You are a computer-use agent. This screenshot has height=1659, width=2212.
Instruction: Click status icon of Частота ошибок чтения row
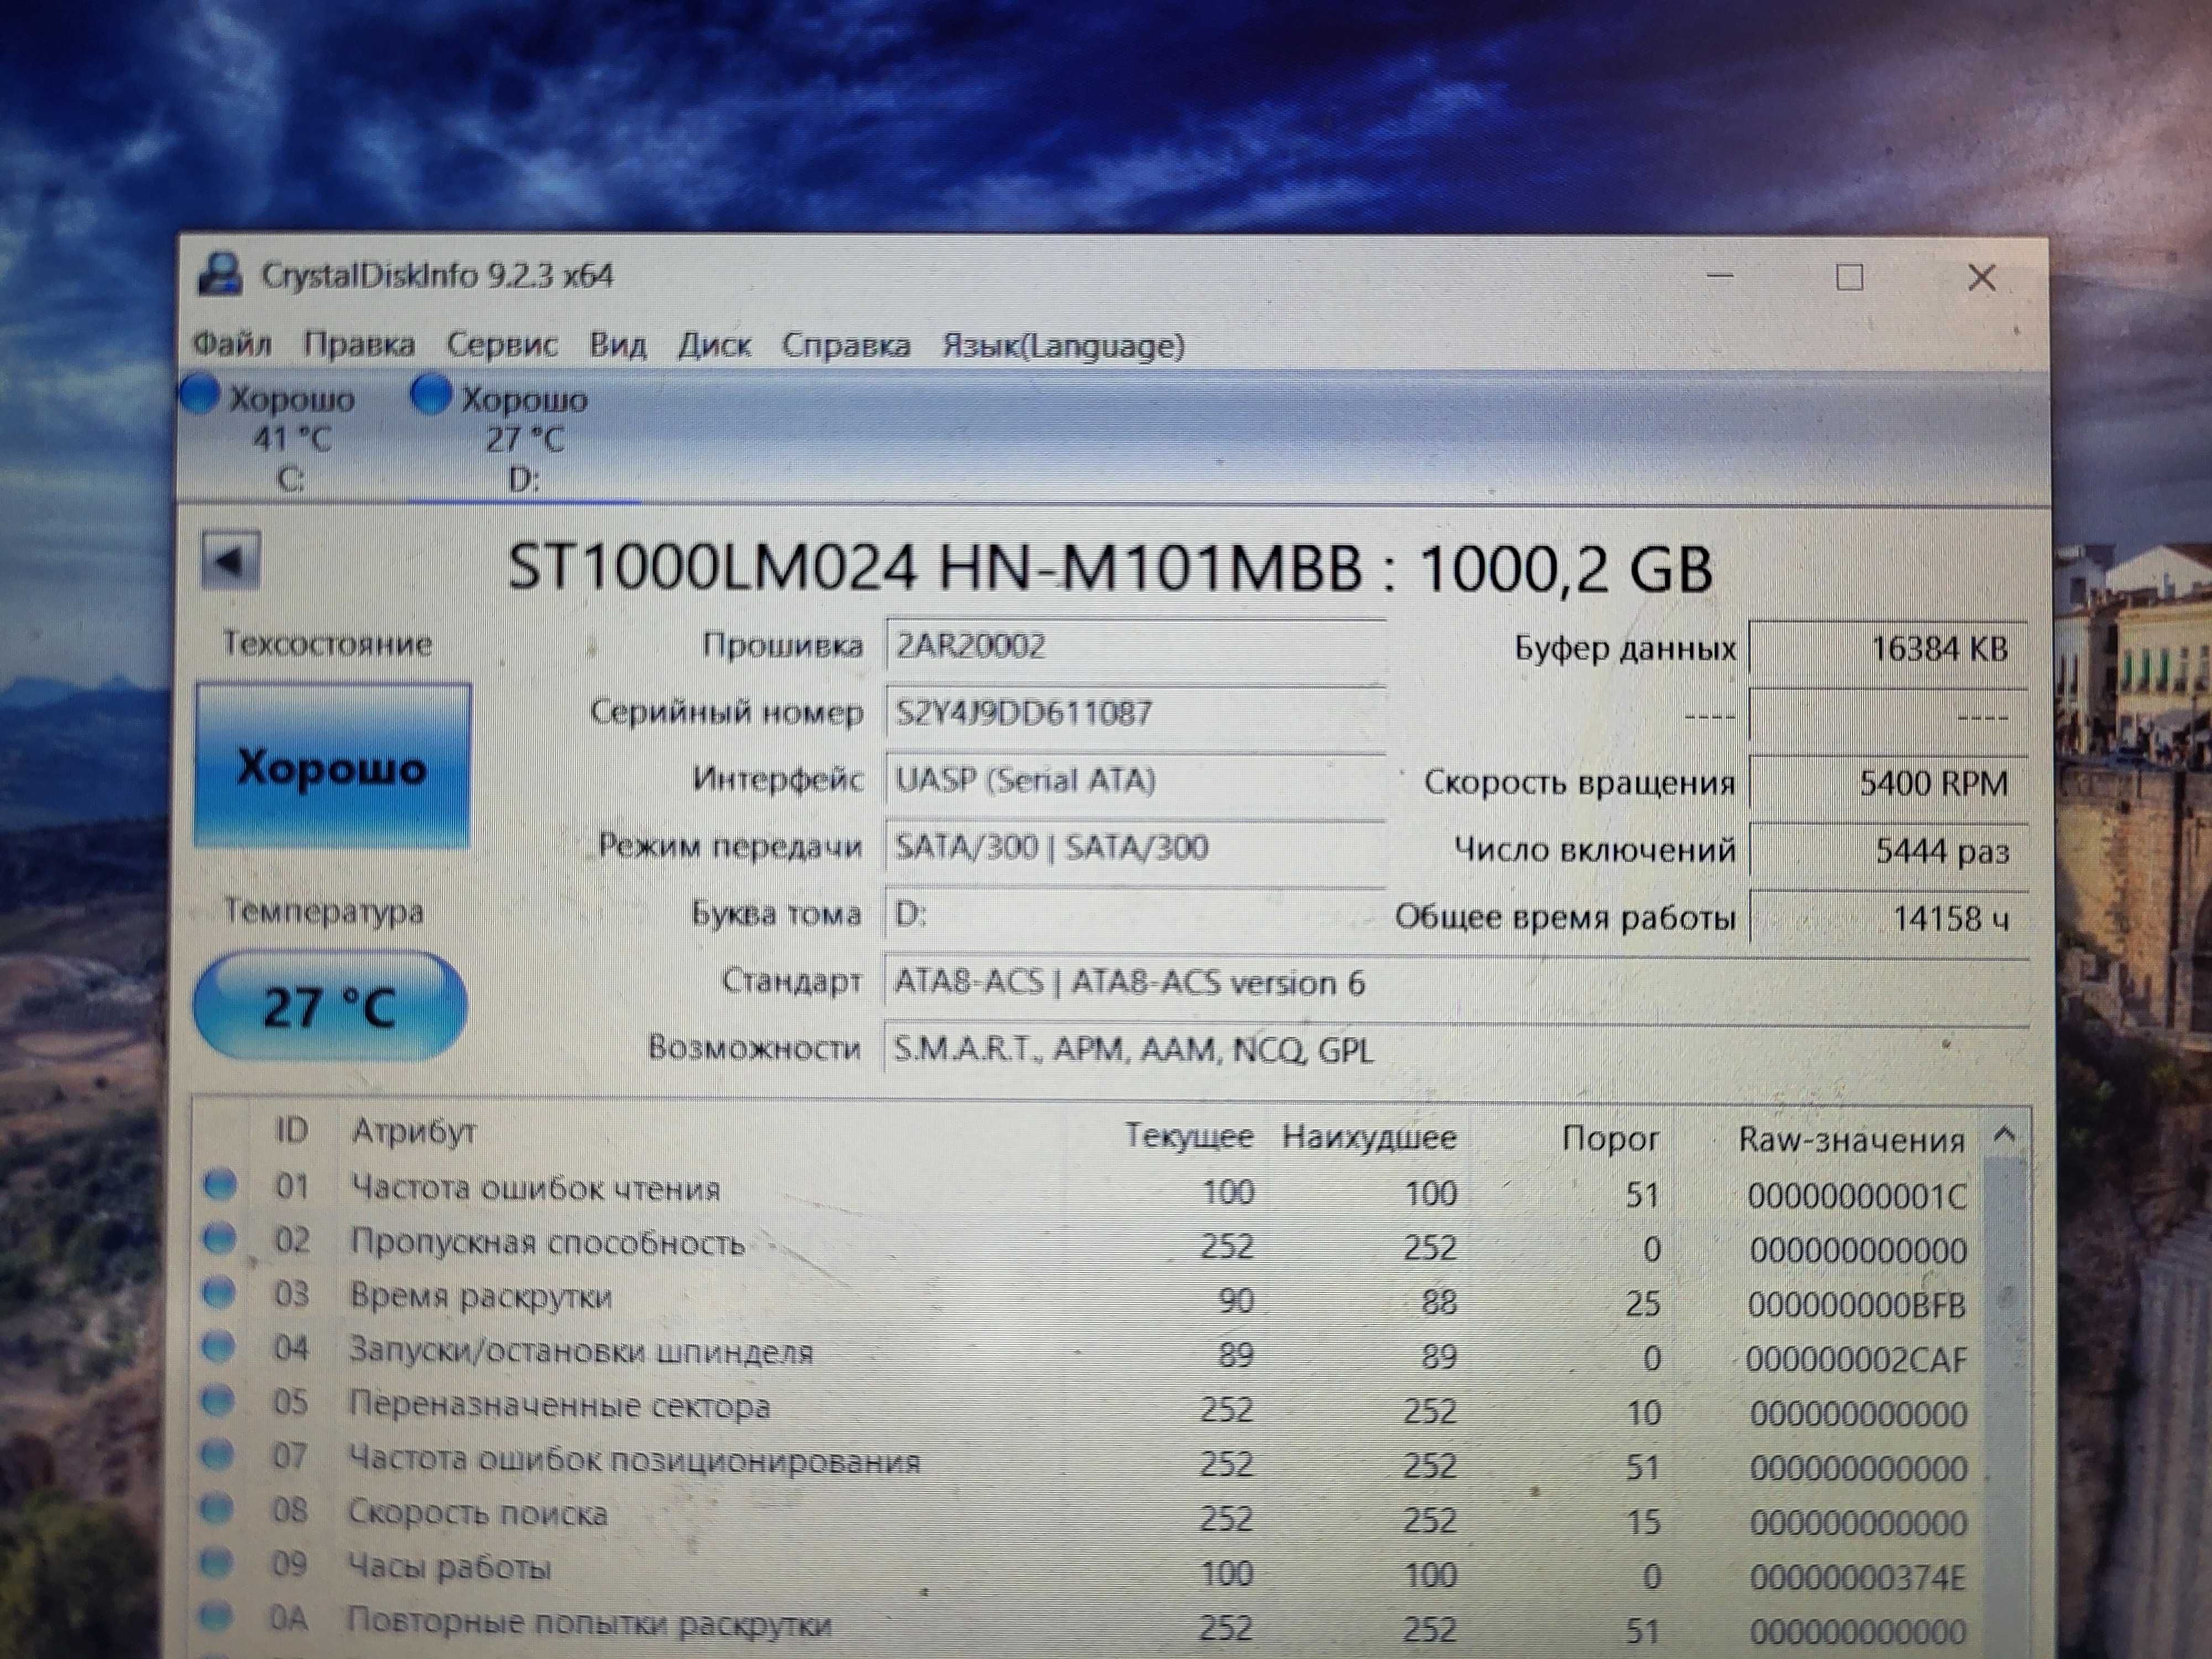(220, 1185)
